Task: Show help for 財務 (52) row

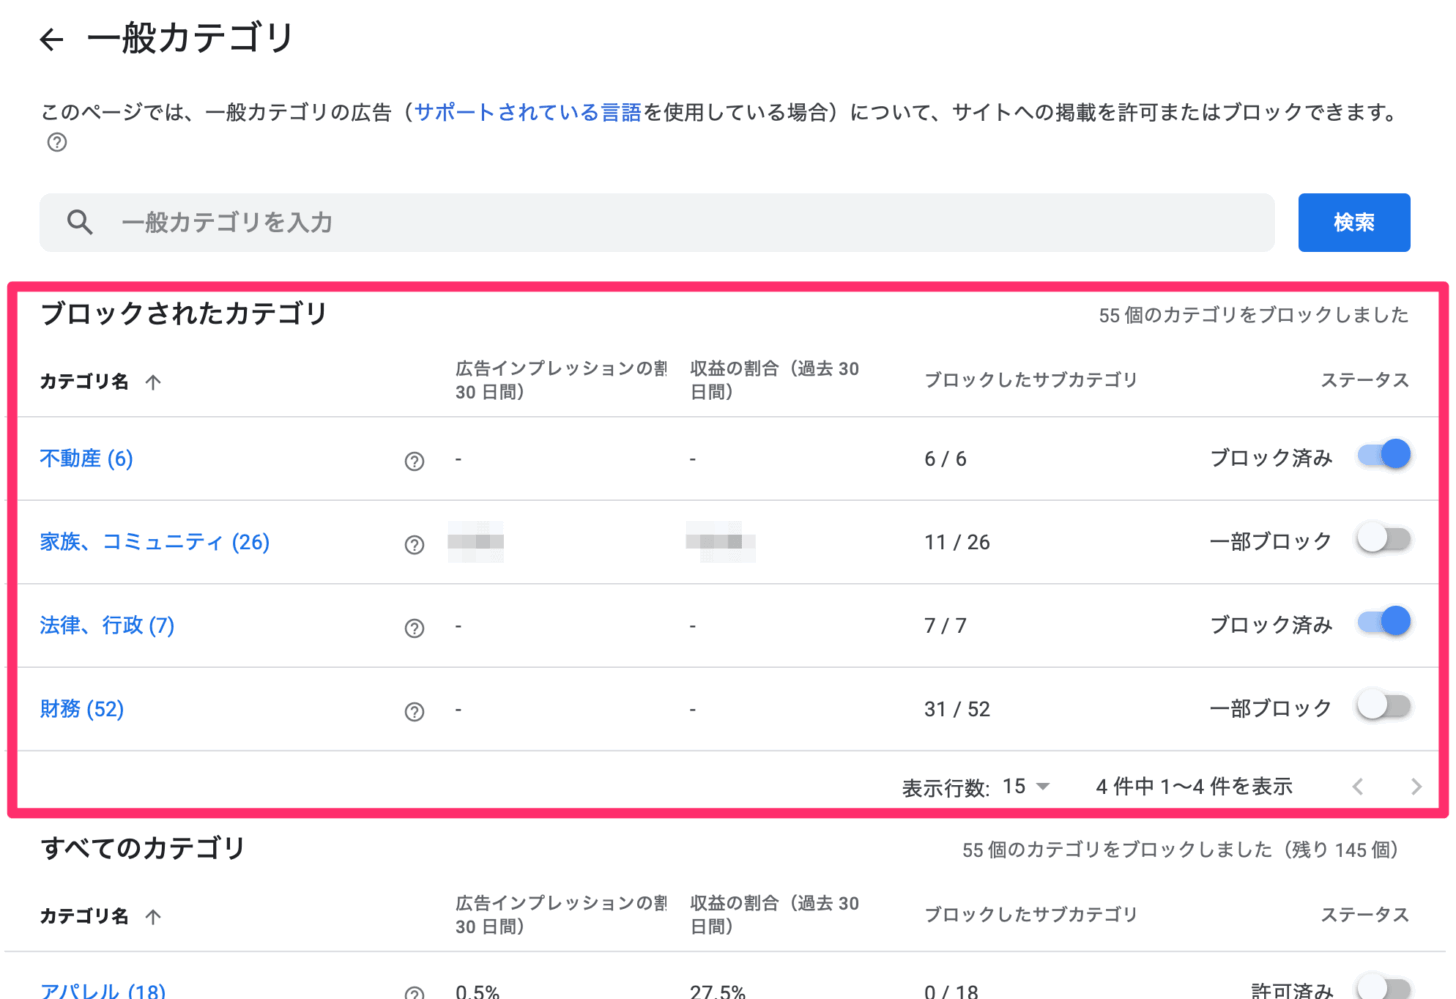Action: [414, 712]
